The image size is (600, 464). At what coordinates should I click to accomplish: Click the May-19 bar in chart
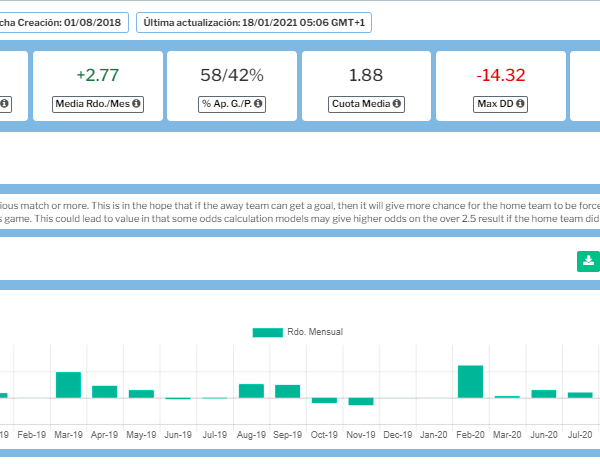(141, 394)
